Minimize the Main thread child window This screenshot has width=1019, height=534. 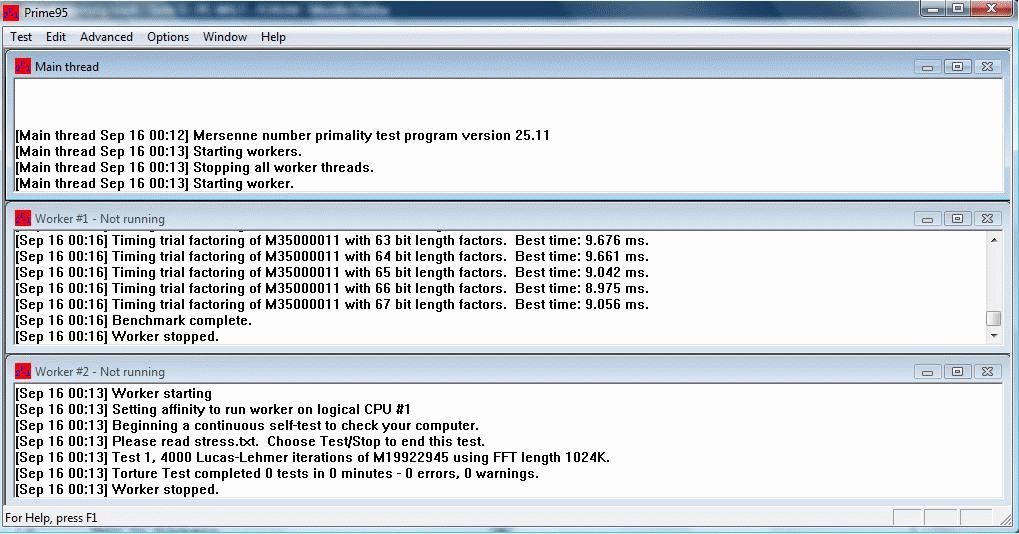pyautogui.click(x=927, y=66)
